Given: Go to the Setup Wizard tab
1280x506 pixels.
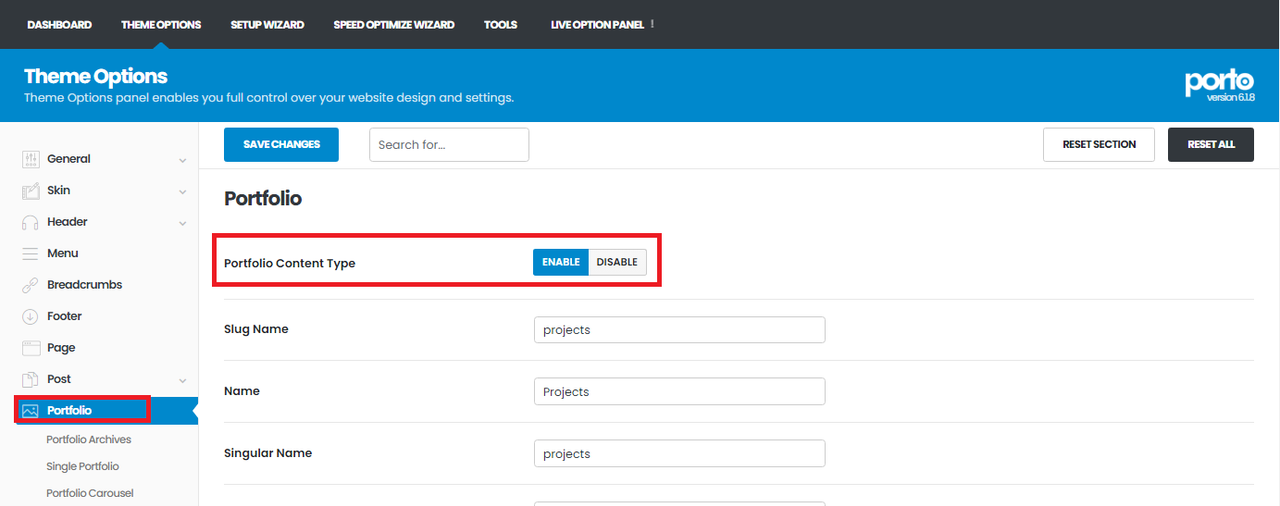Looking at the screenshot, I should 267,25.
